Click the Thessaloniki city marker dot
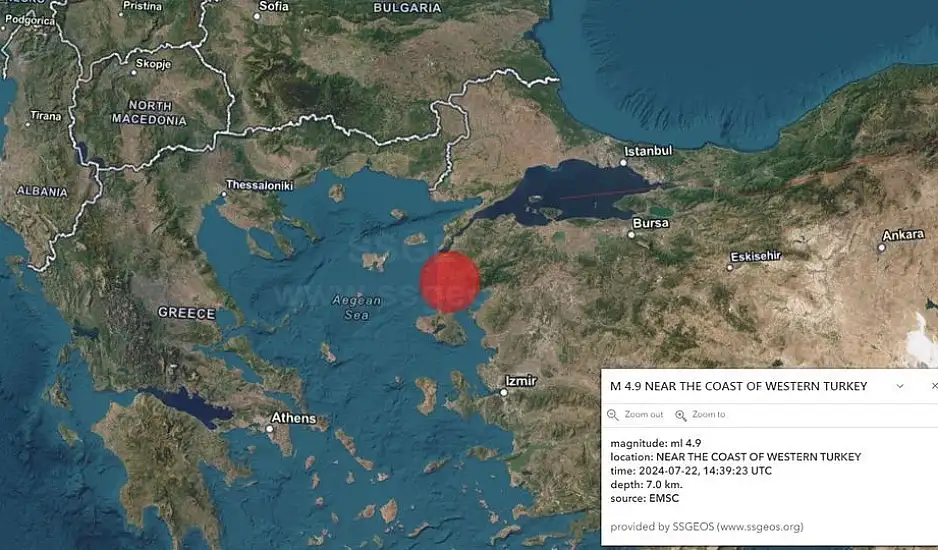Screen dimensions: 938x550 pyautogui.click(x=224, y=194)
